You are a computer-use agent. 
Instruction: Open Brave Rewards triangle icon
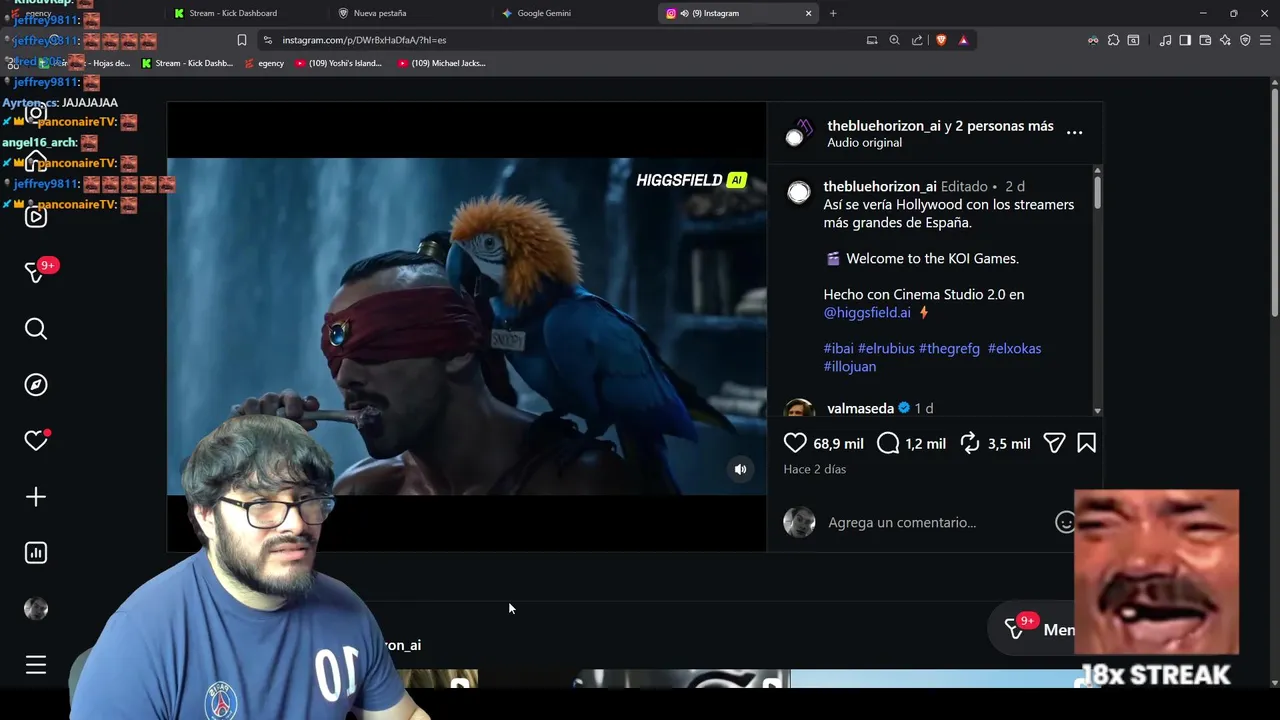(x=963, y=40)
